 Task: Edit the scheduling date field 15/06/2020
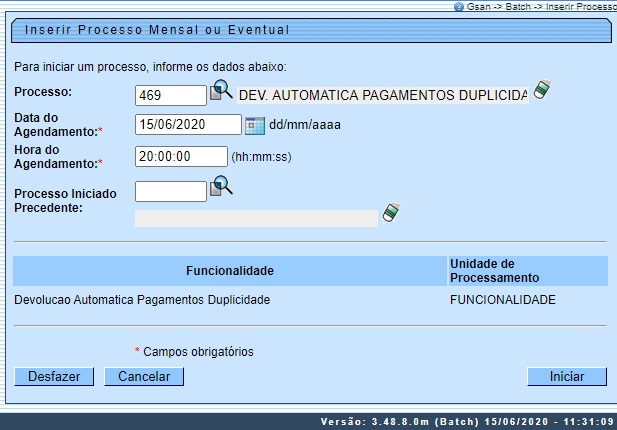[188, 124]
